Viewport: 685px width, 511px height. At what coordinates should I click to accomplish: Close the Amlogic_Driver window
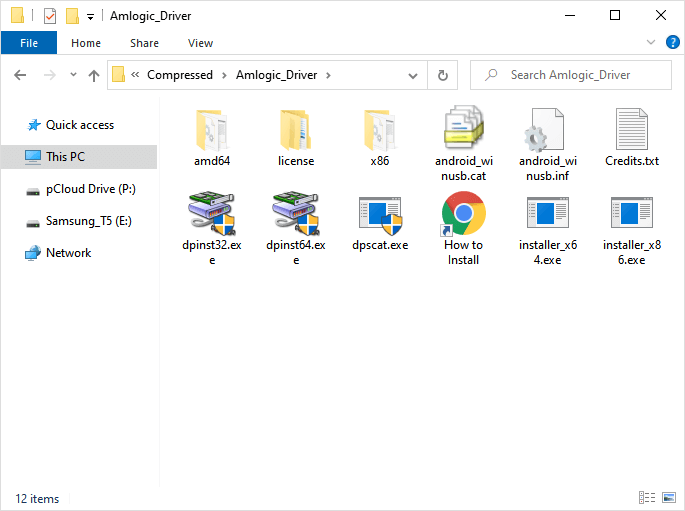pos(661,15)
